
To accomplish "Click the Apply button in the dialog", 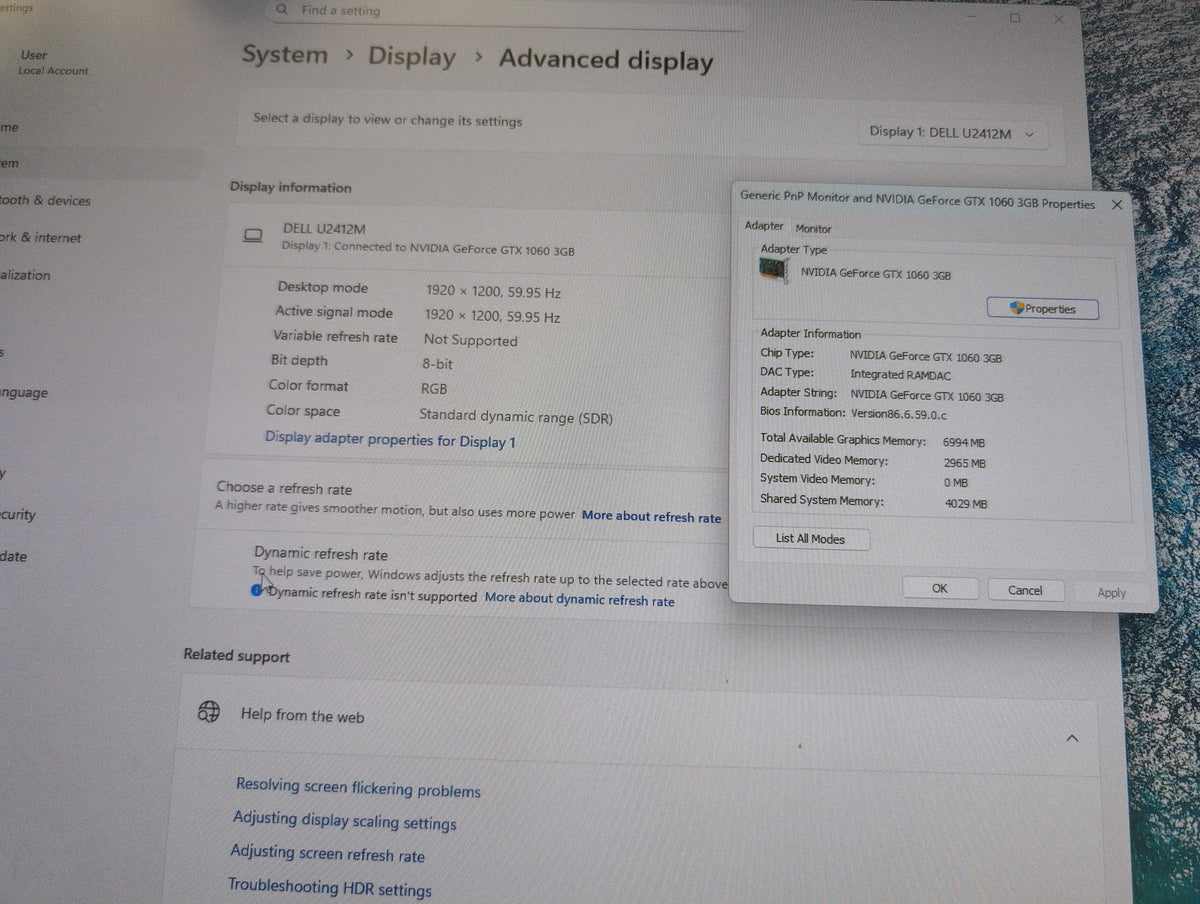I will (x=1111, y=592).
